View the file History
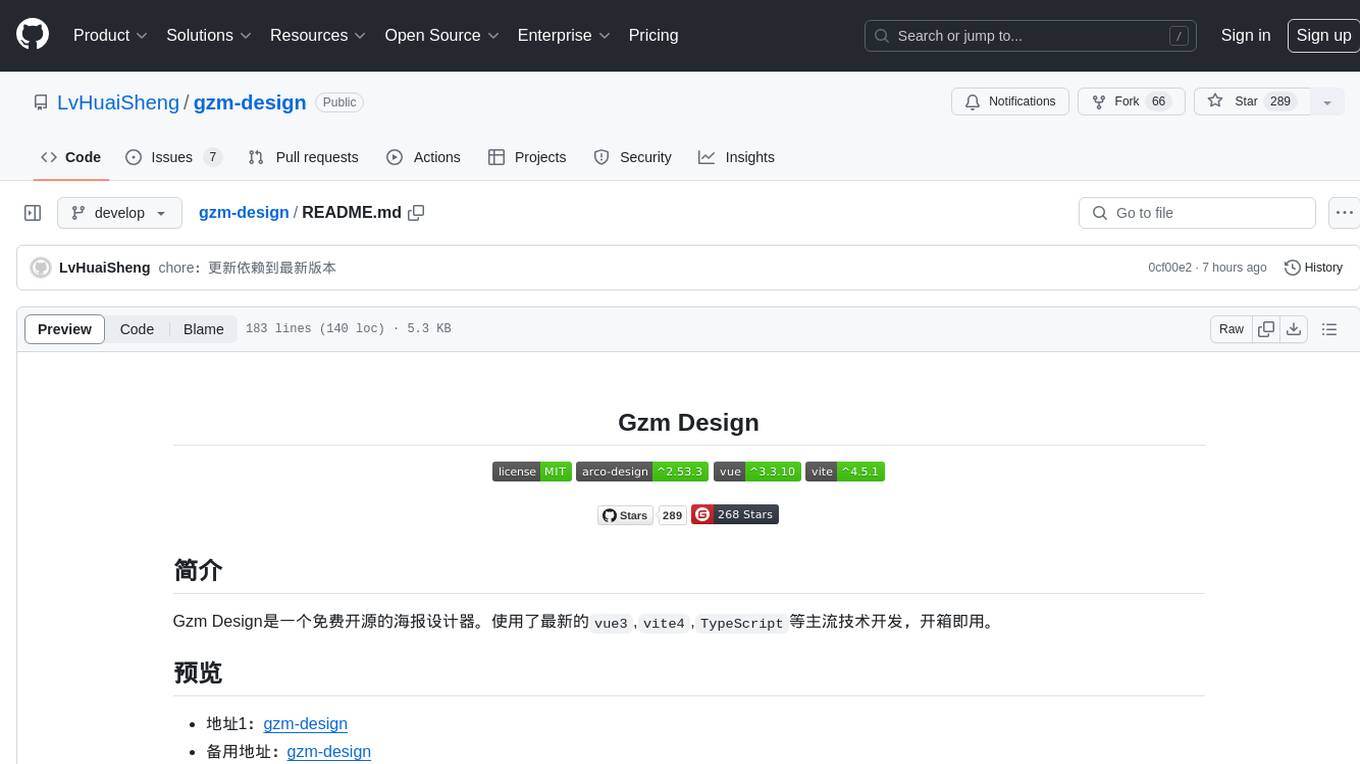 (x=1313, y=268)
